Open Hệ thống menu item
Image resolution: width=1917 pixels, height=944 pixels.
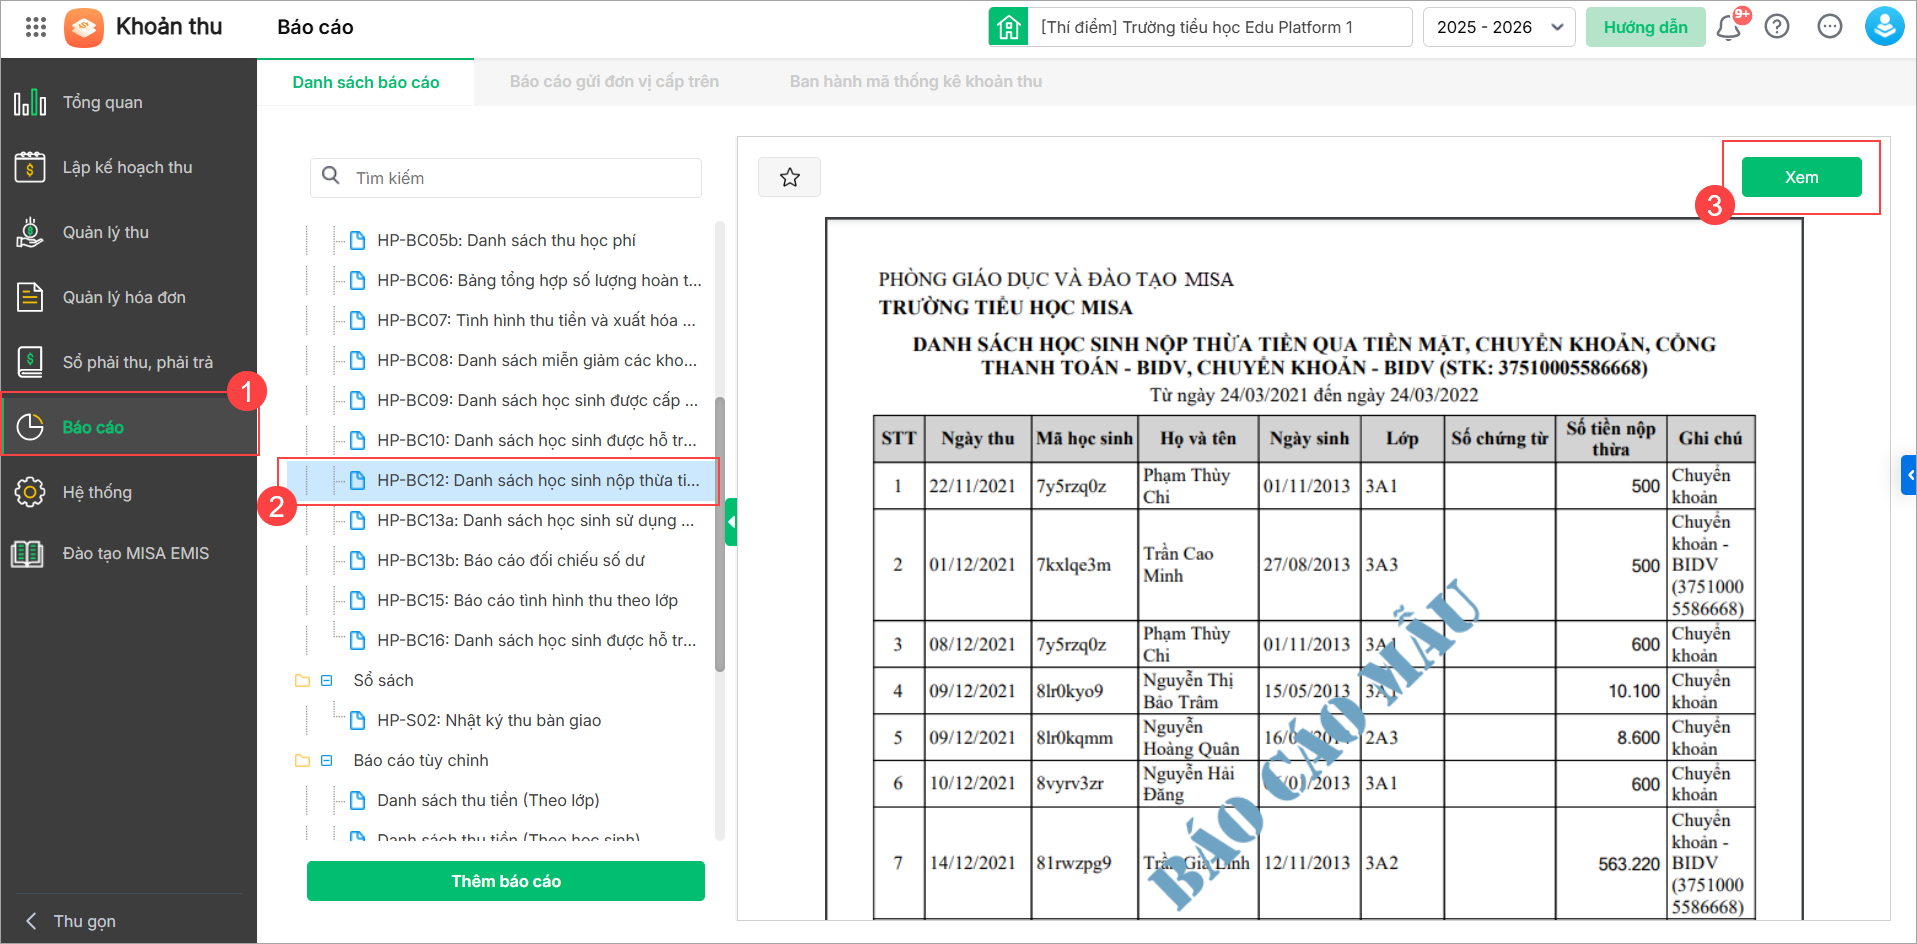129,492
